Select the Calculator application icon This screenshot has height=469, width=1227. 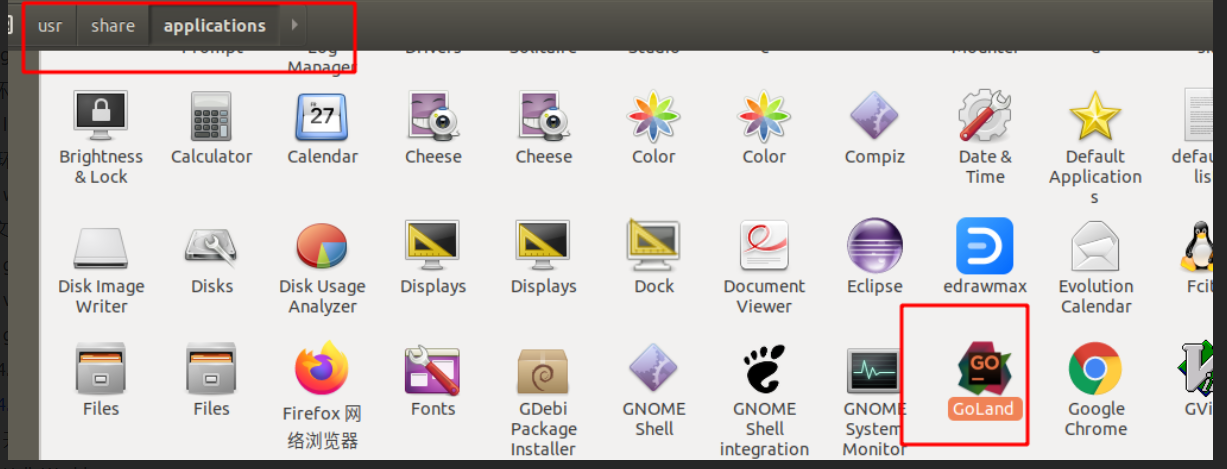click(x=211, y=117)
